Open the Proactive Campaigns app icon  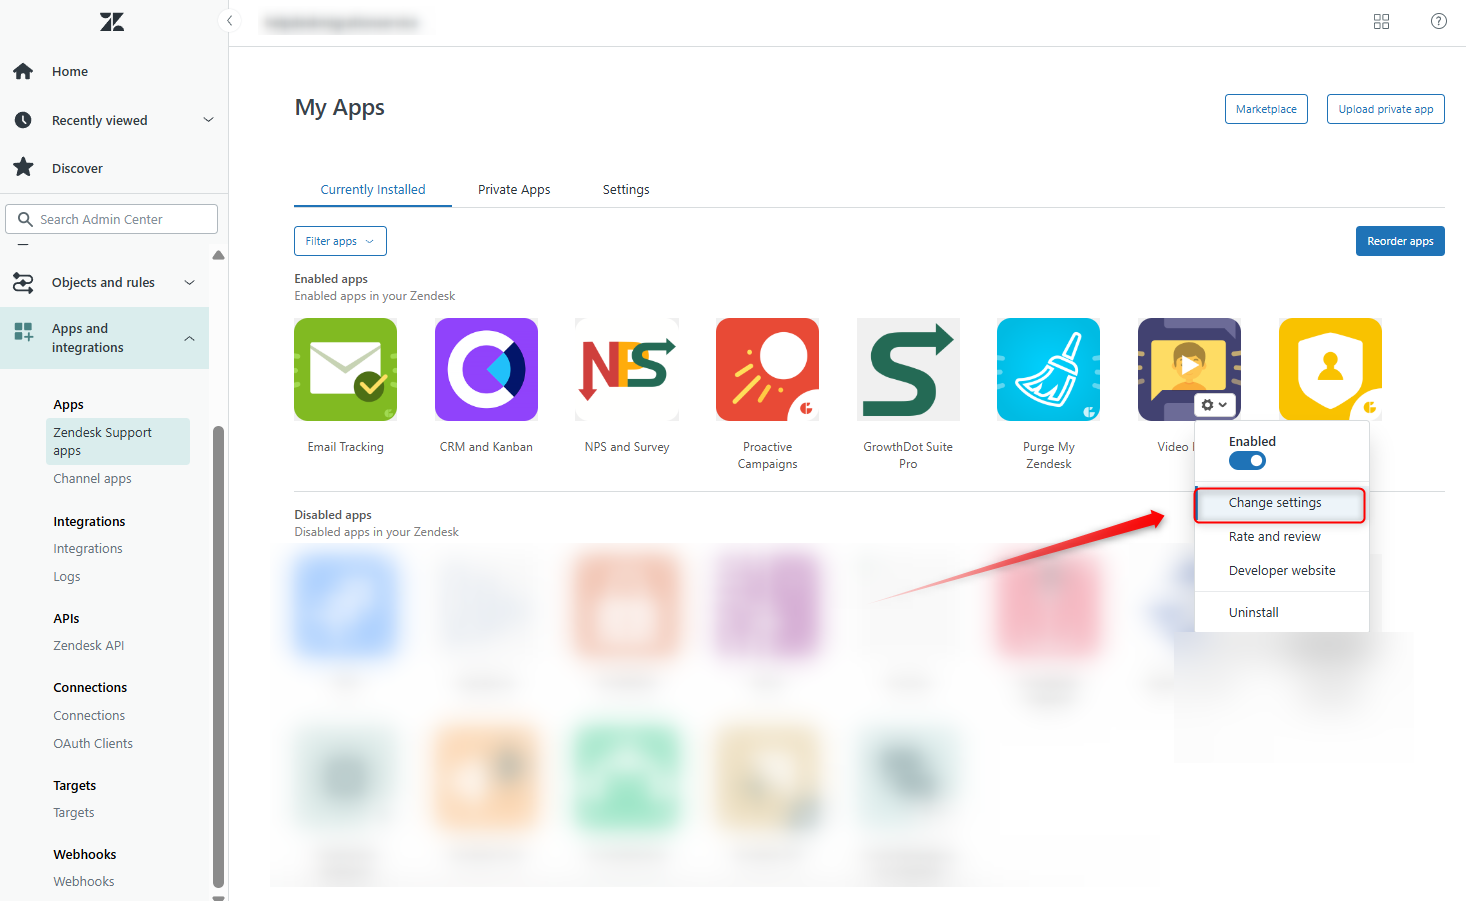(767, 369)
